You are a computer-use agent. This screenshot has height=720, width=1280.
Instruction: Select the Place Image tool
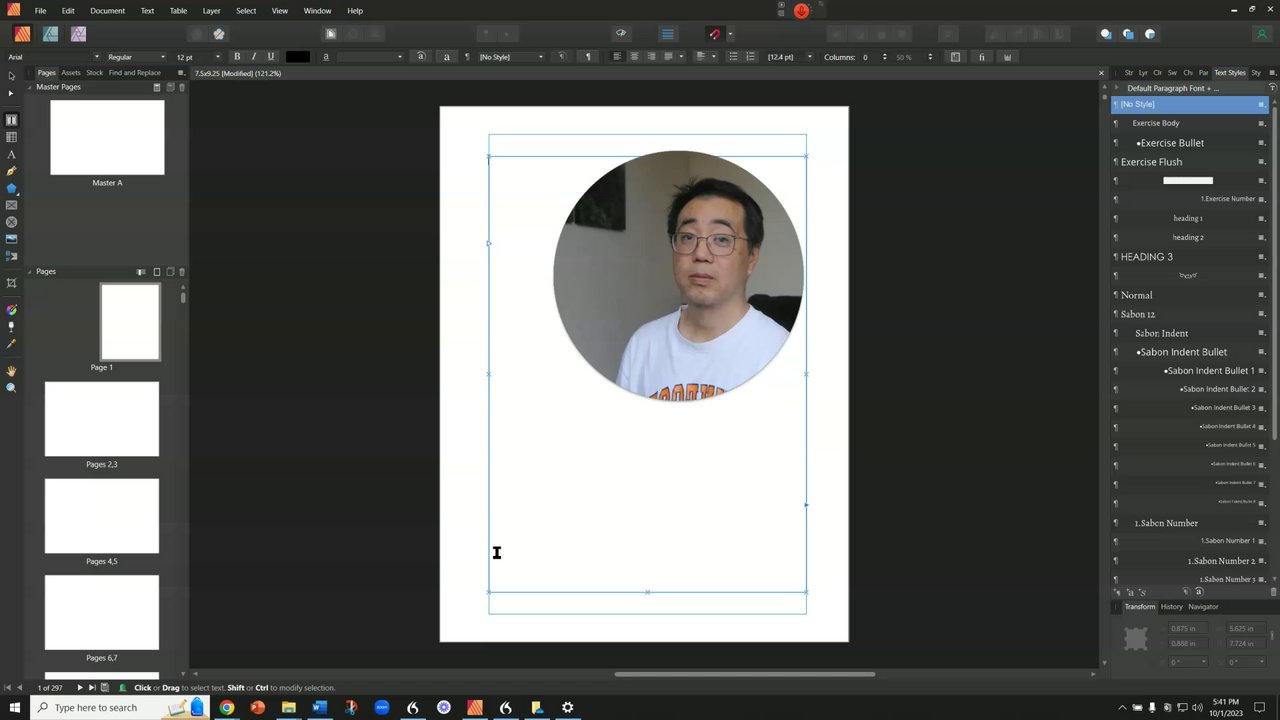[11, 239]
